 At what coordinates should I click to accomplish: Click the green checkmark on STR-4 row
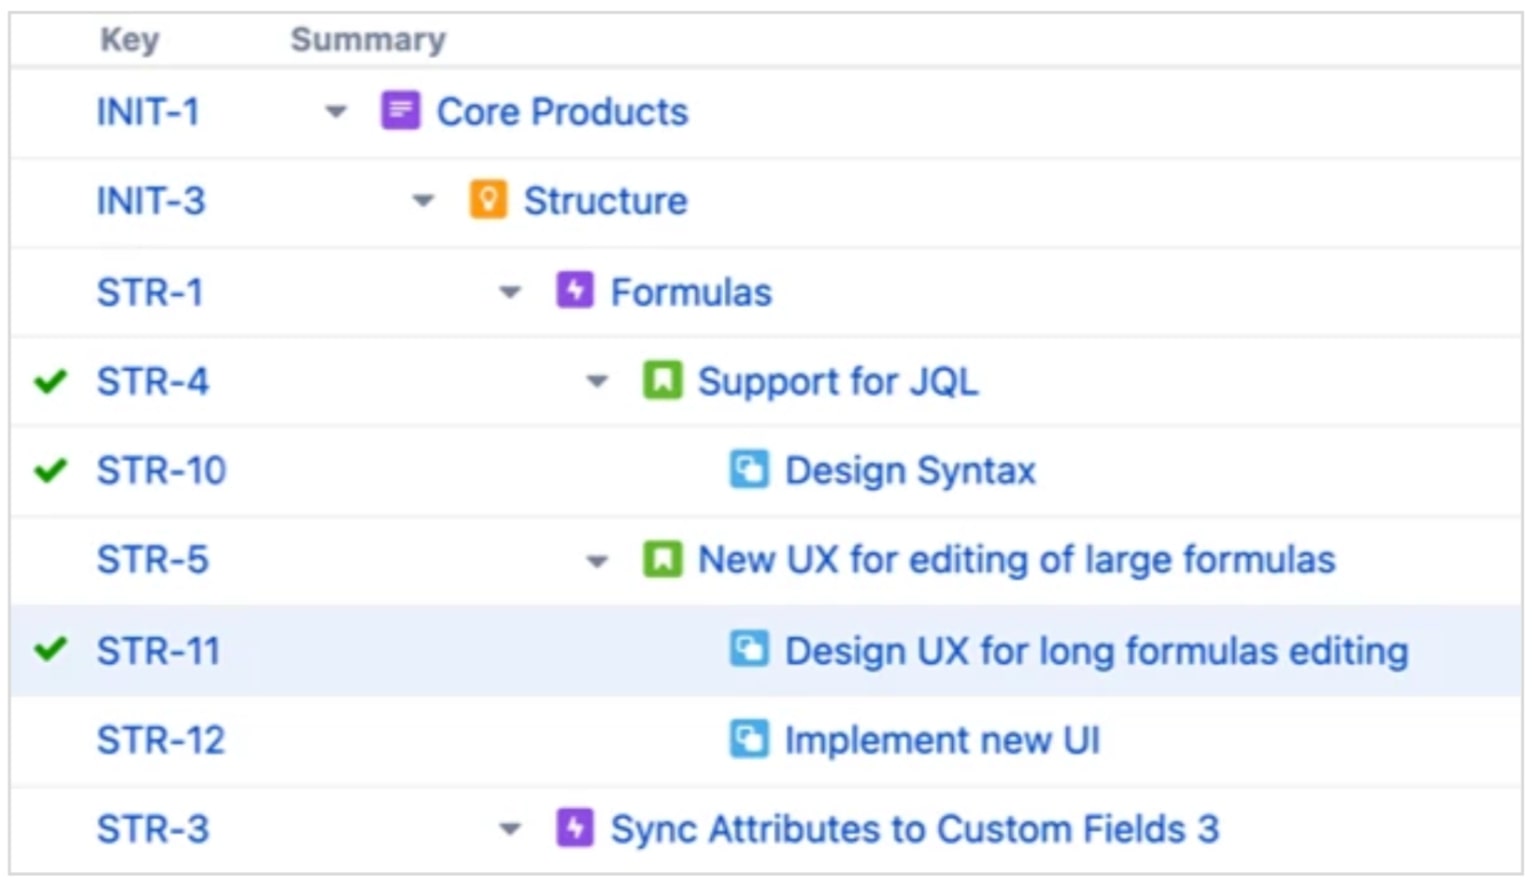point(50,381)
